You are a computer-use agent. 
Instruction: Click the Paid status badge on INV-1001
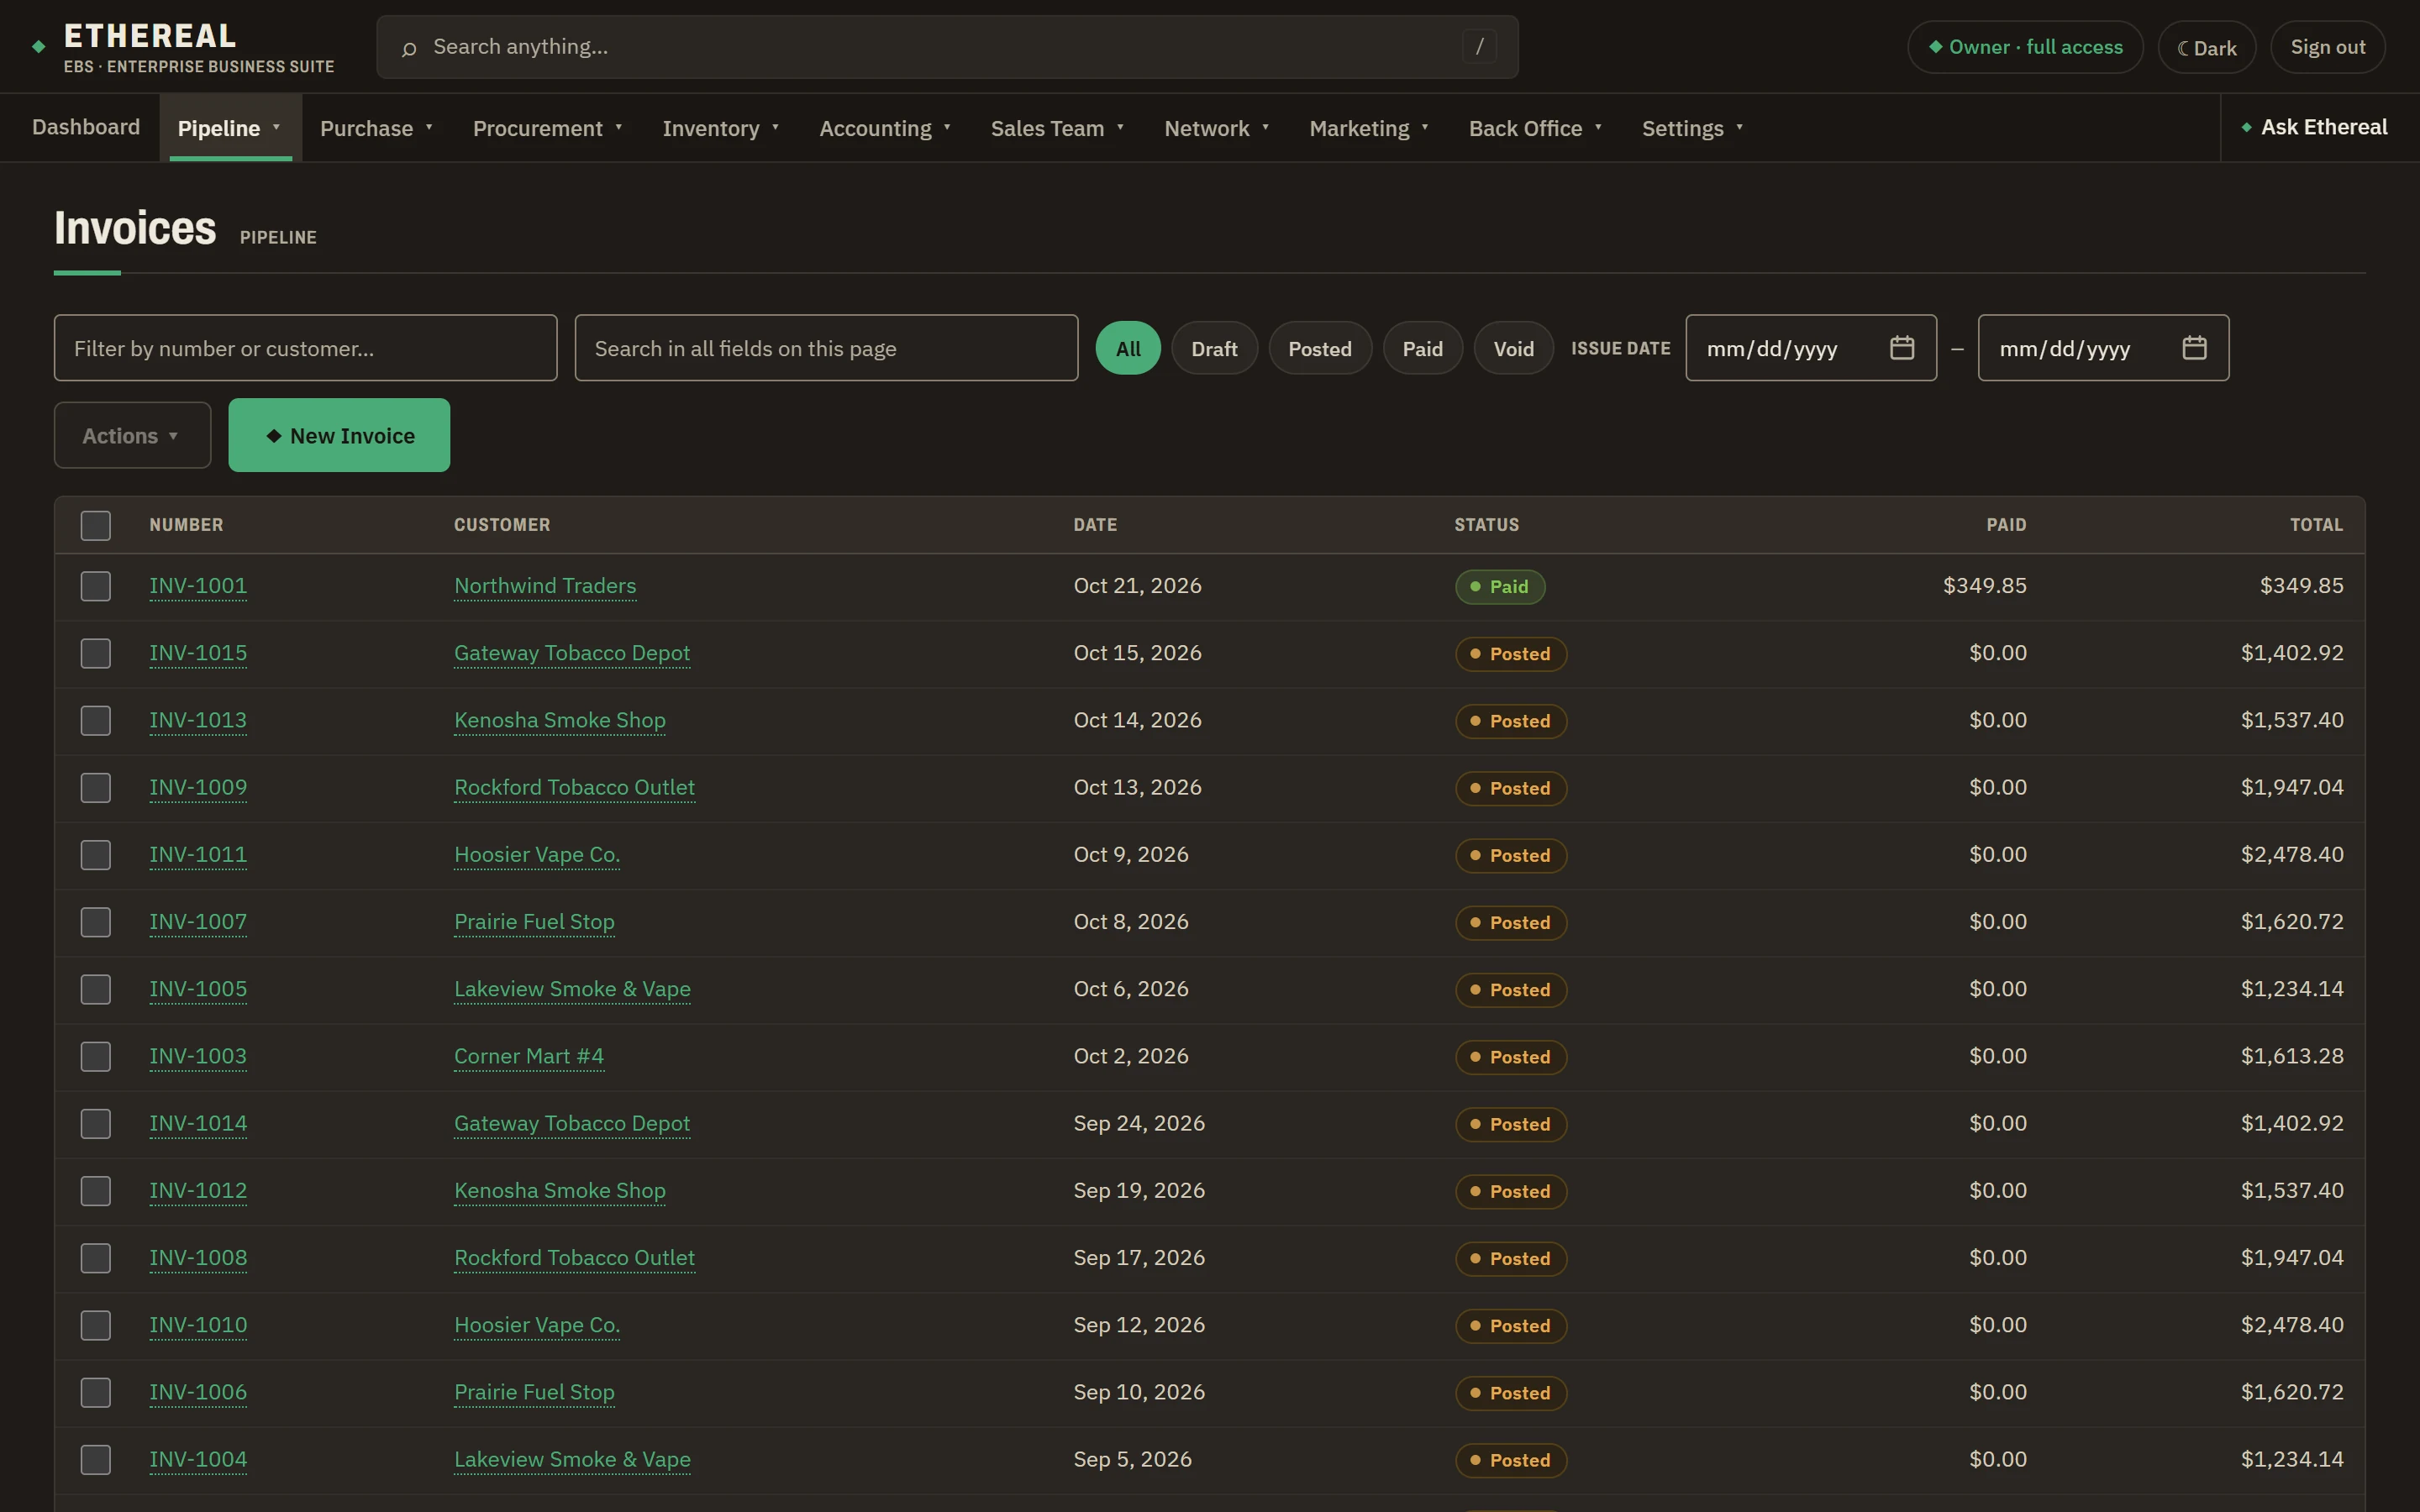tap(1500, 587)
